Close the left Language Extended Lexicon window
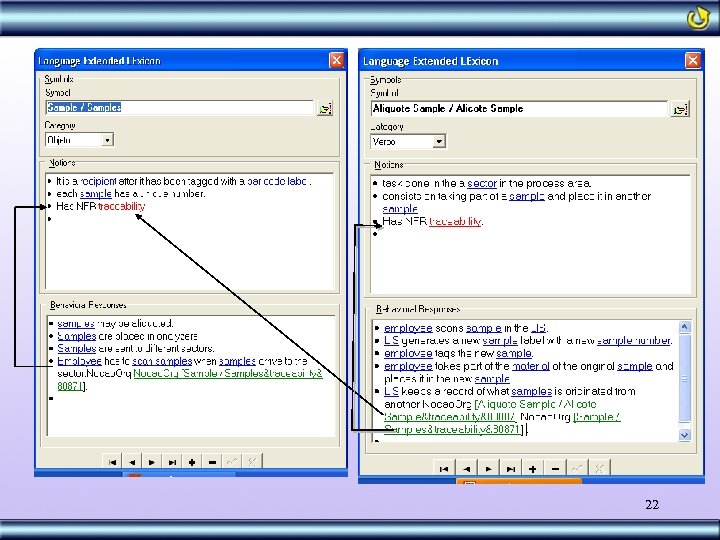Screen dimensions: 720x540 337,60
